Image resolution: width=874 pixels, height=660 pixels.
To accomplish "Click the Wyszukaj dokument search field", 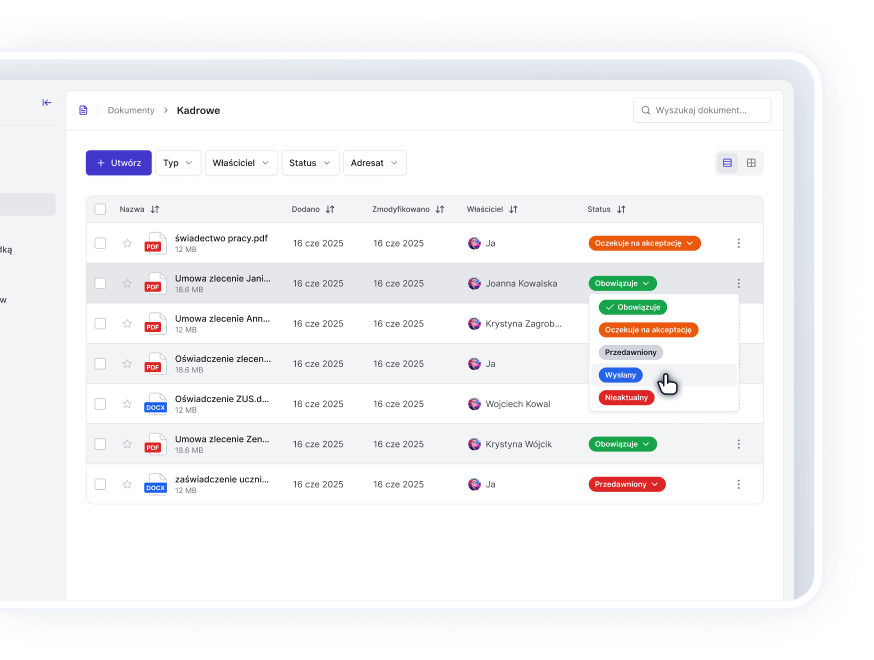I will pos(708,110).
